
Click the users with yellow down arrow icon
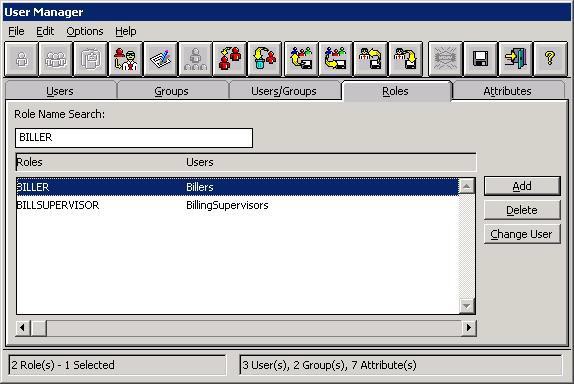click(405, 59)
